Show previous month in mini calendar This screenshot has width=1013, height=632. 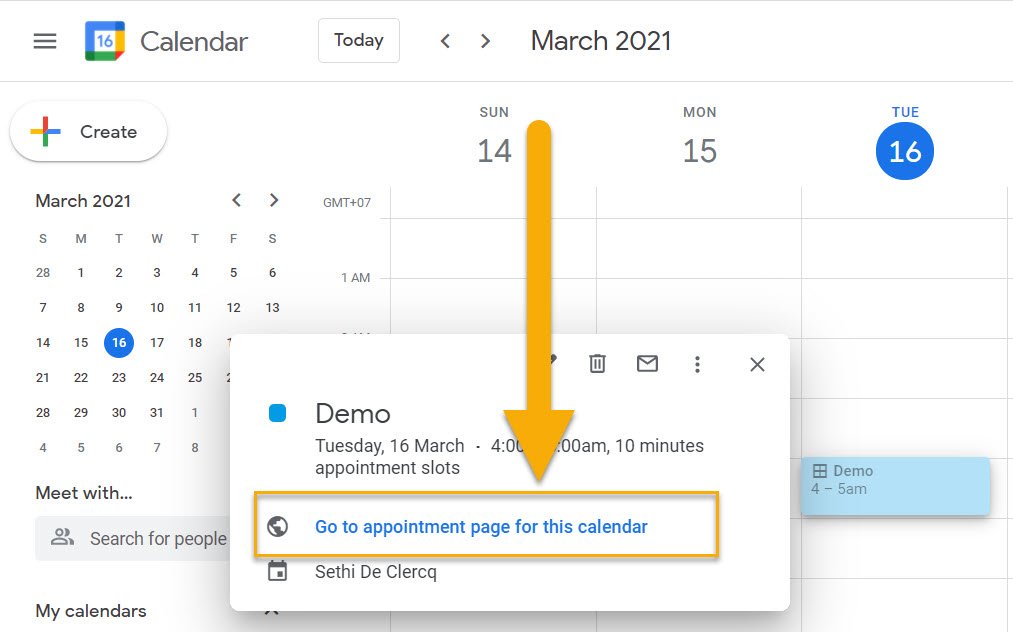pyautogui.click(x=236, y=200)
